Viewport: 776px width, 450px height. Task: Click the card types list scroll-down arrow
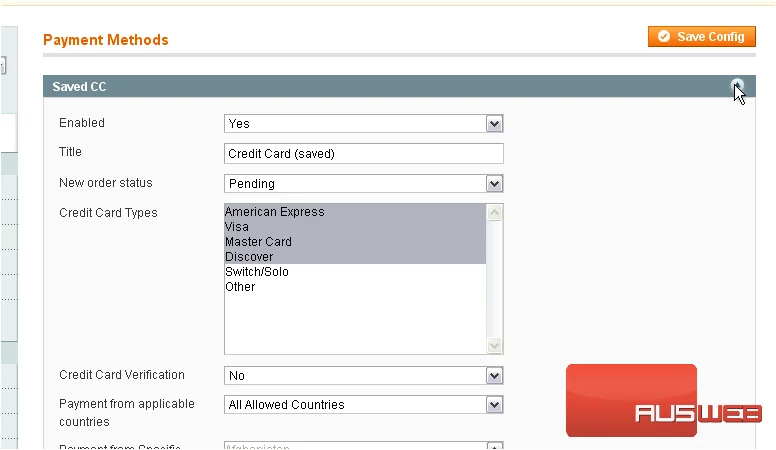[x=494, y=345]
